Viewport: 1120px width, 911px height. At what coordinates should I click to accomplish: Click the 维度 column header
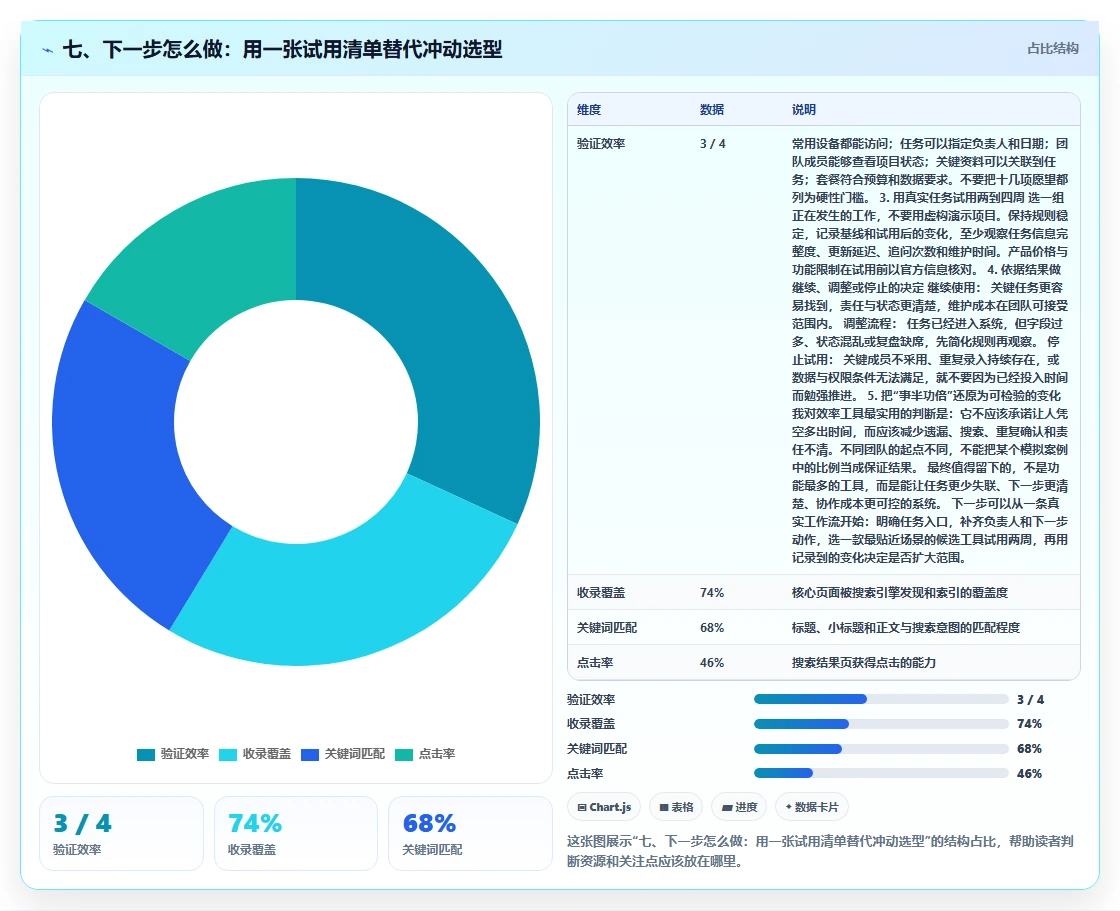click(589, 110)
